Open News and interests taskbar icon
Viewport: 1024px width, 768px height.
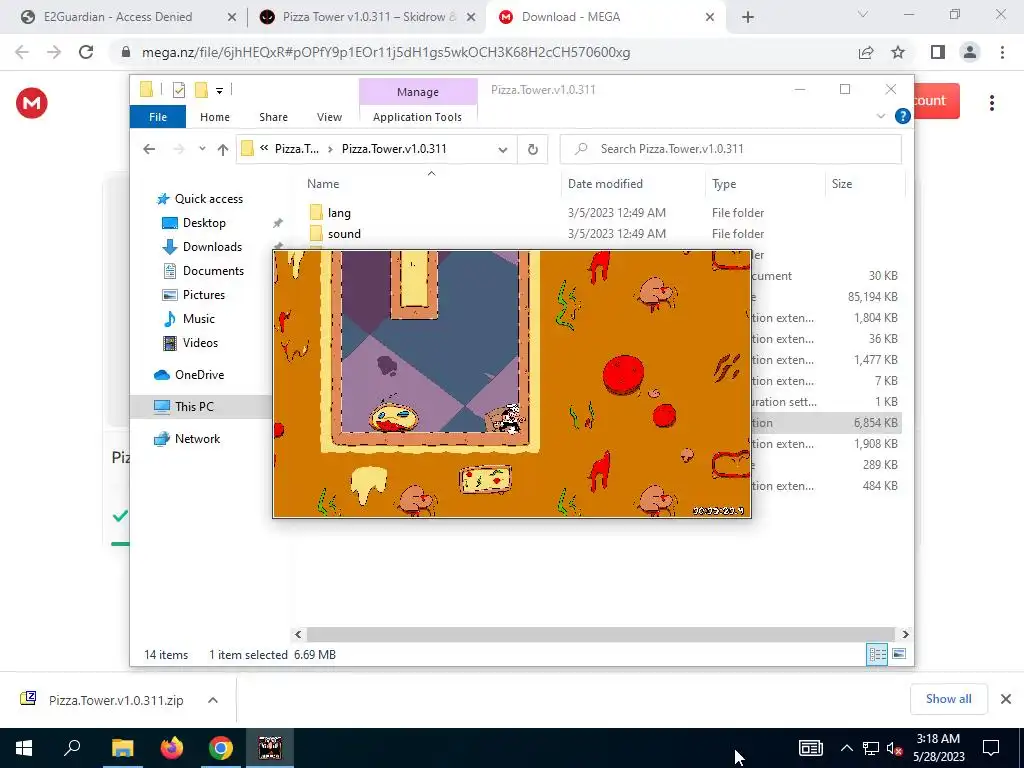coord(810,748)
